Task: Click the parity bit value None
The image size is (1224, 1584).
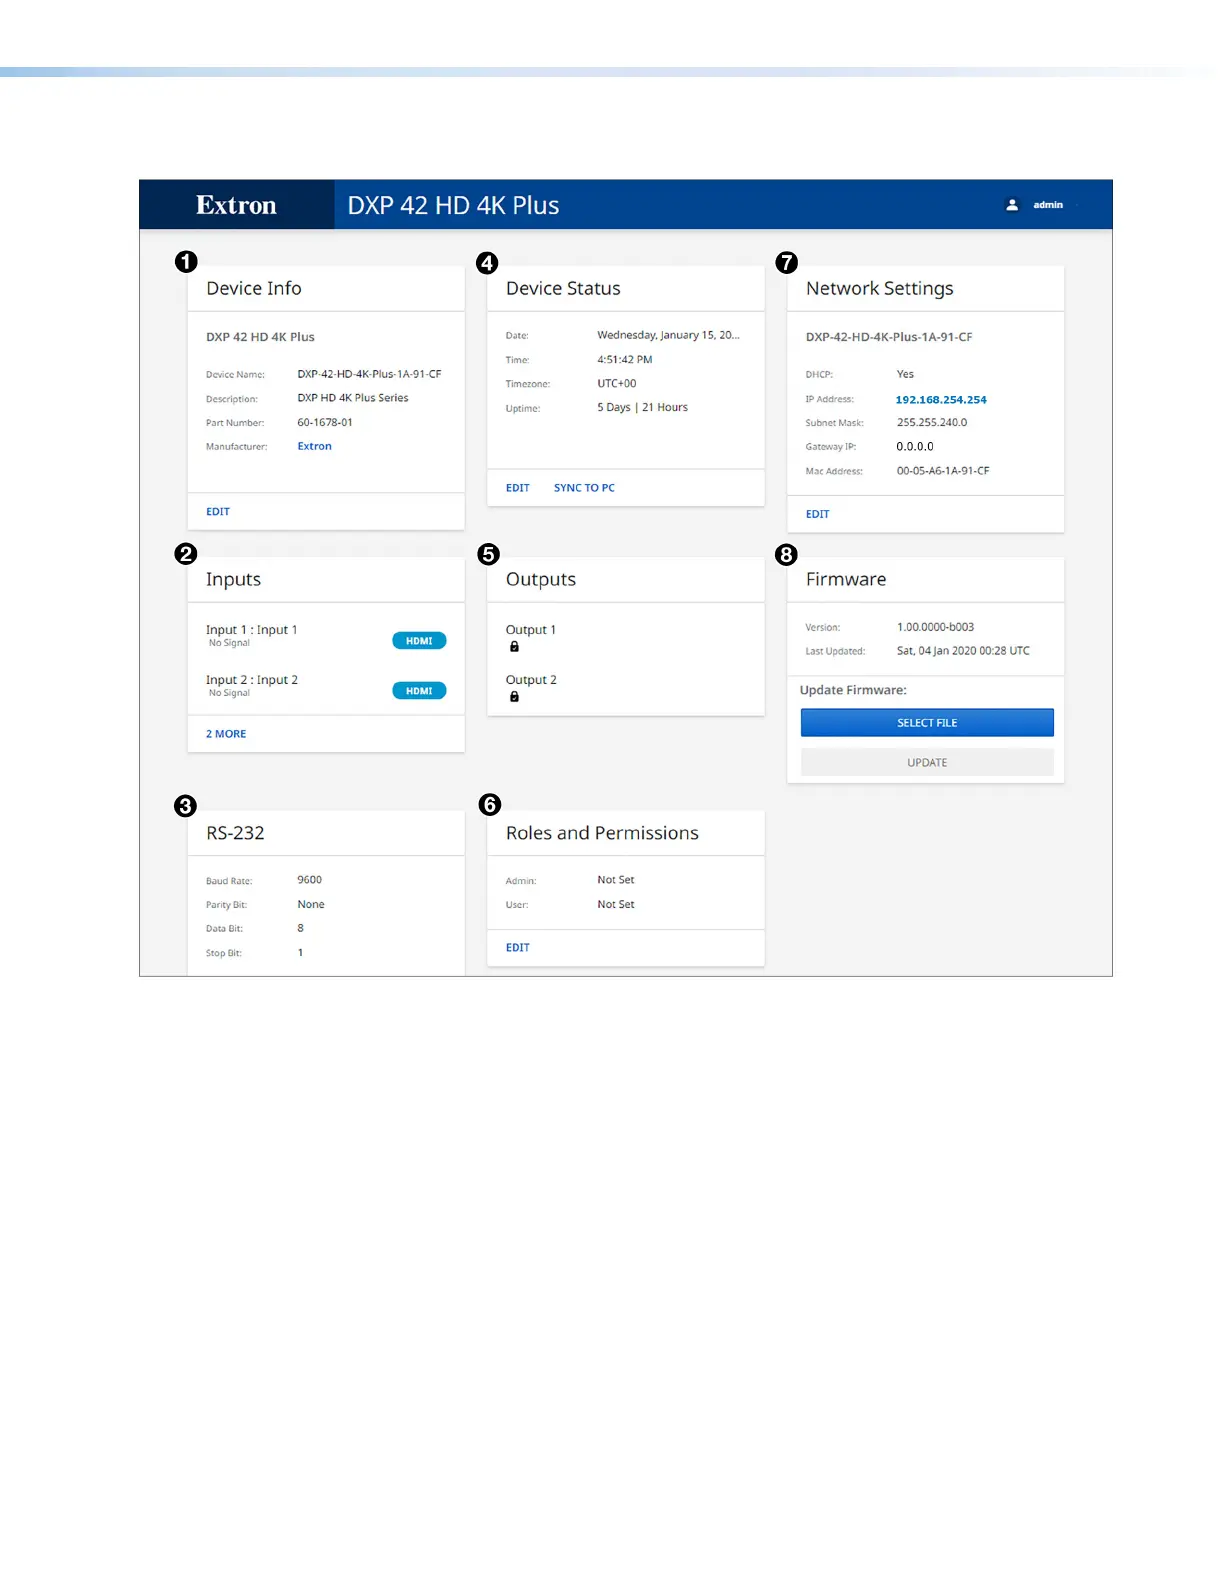Action: click(311, 905)
